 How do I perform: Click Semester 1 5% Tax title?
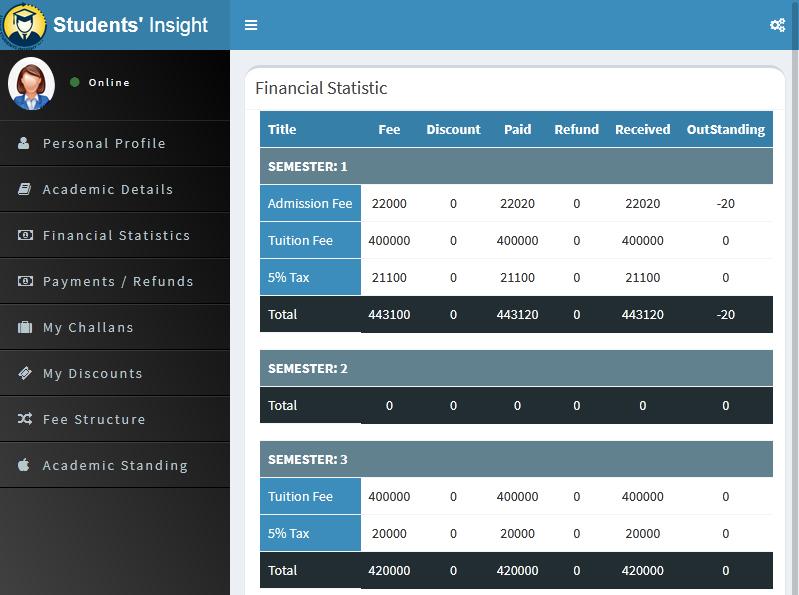click(310, 277)
